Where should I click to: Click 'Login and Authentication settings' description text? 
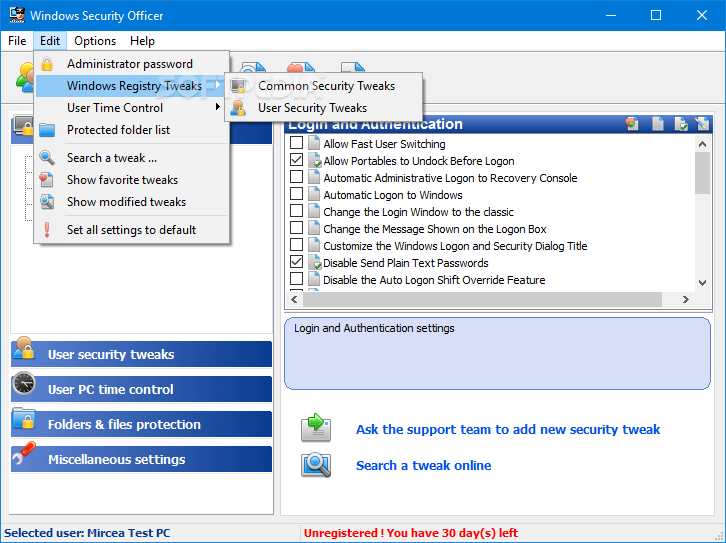click(374, 328)
